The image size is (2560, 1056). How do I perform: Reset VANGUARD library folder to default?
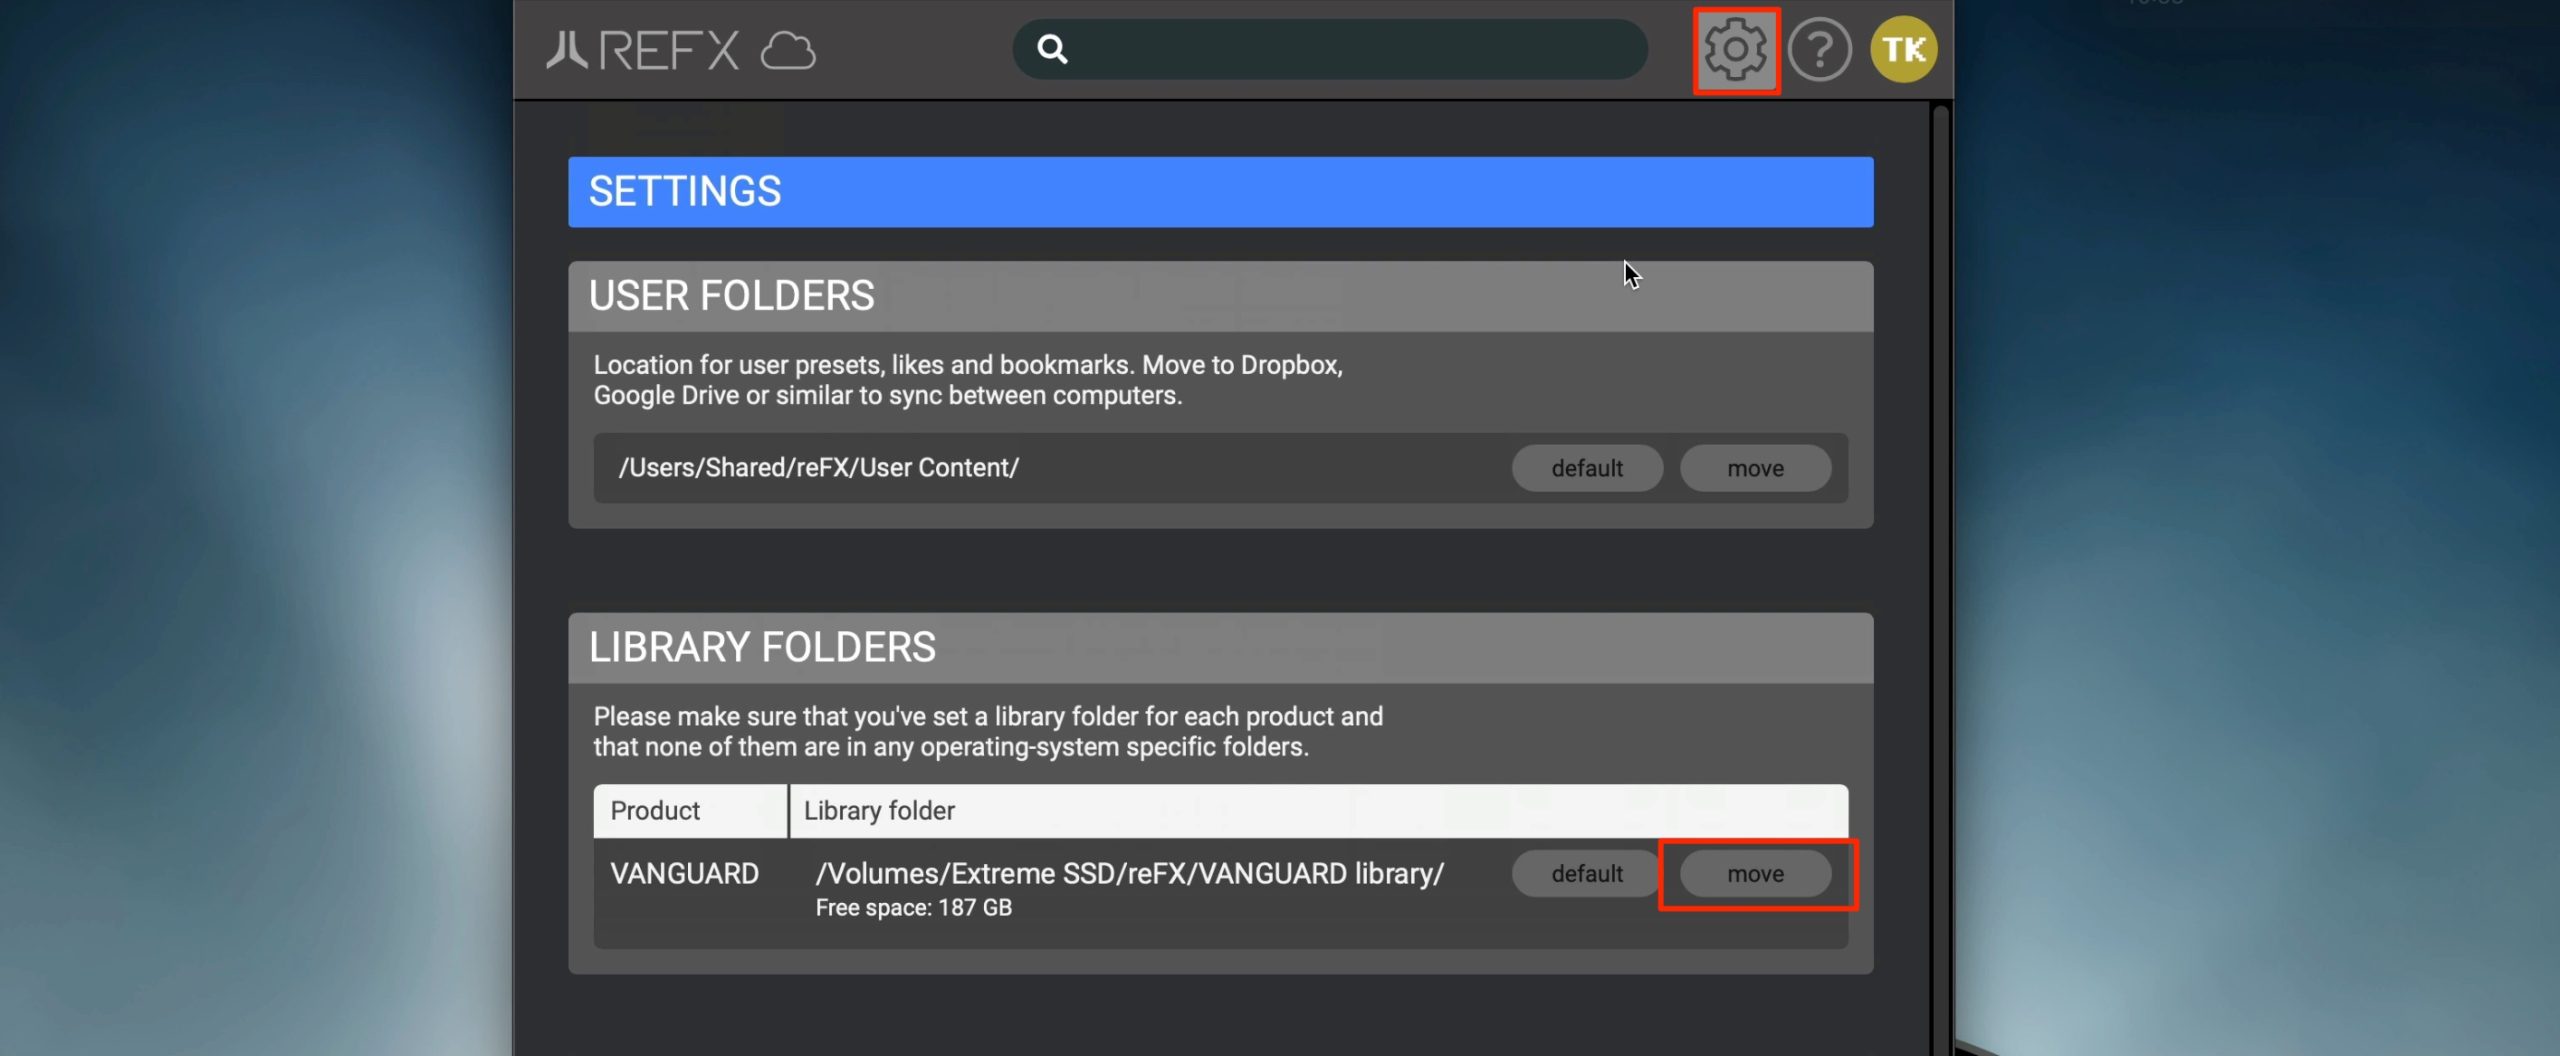click(x=1587, y=874)
